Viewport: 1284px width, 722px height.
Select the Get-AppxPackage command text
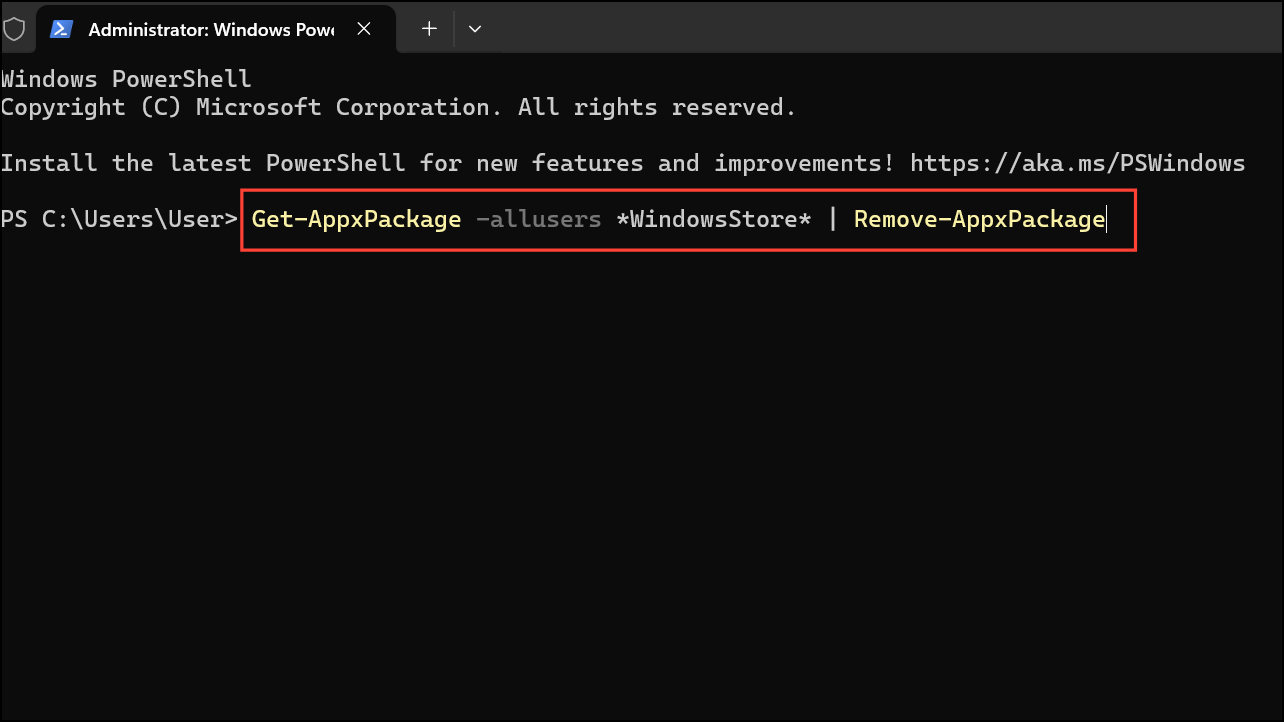pos(356,219)
